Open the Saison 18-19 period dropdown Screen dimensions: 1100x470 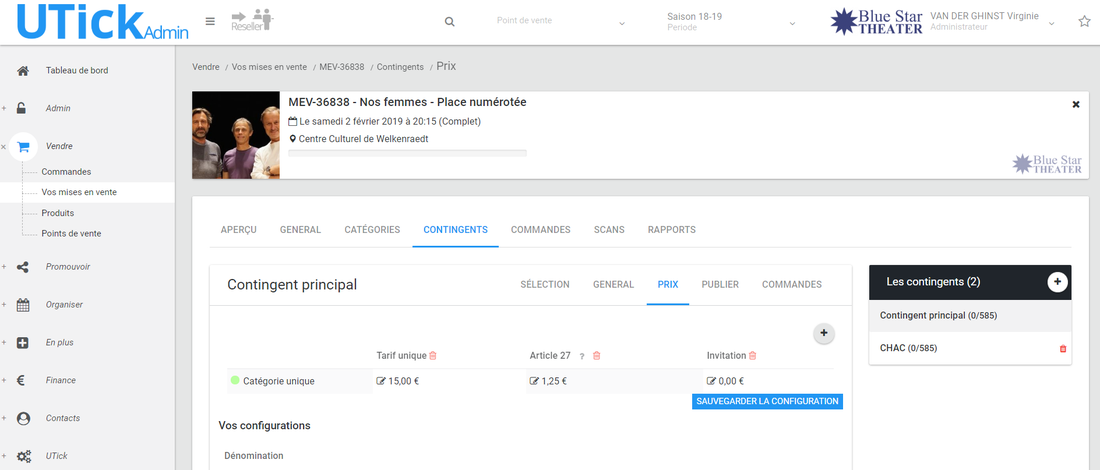coord(730,22)
